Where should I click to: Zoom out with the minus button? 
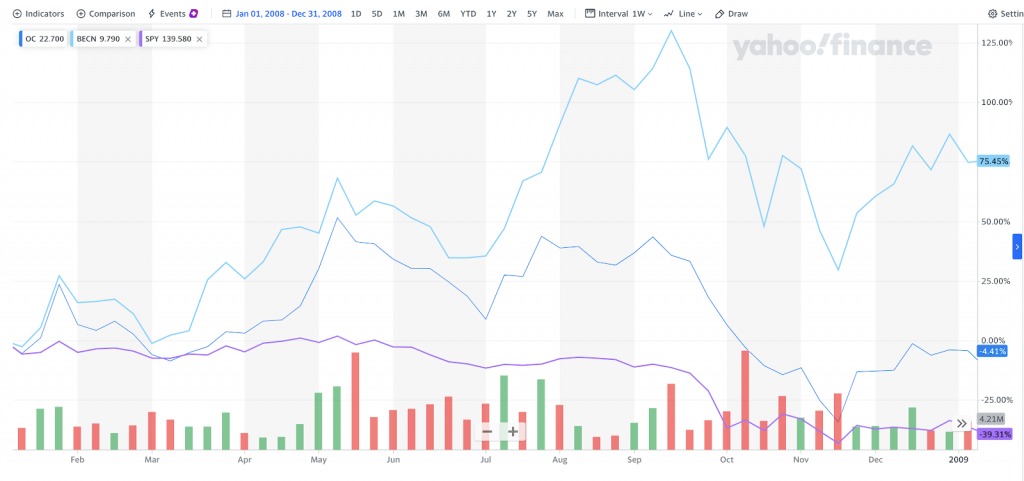(x=487, y=431)
